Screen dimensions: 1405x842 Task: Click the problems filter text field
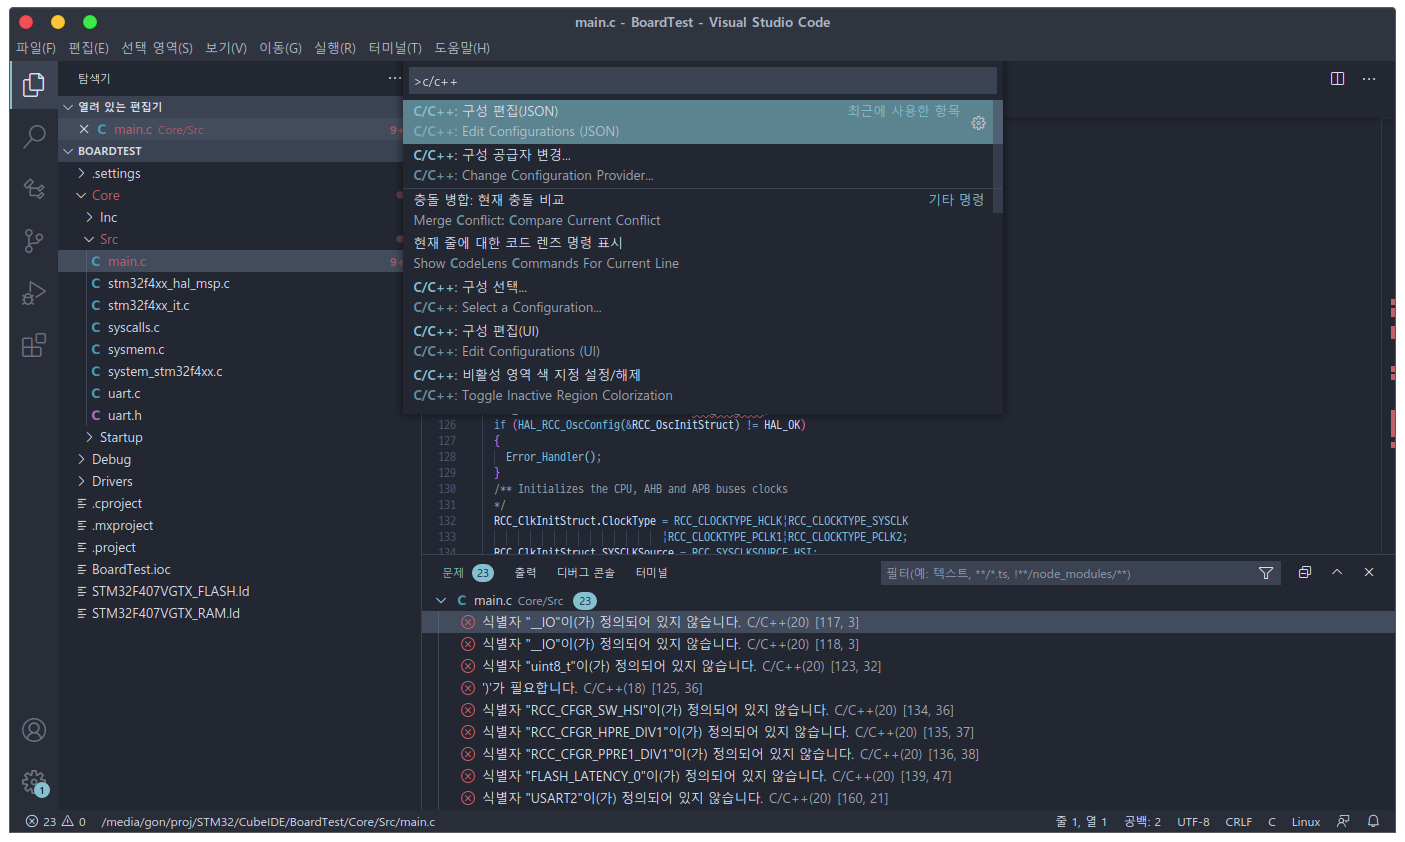1068,573
